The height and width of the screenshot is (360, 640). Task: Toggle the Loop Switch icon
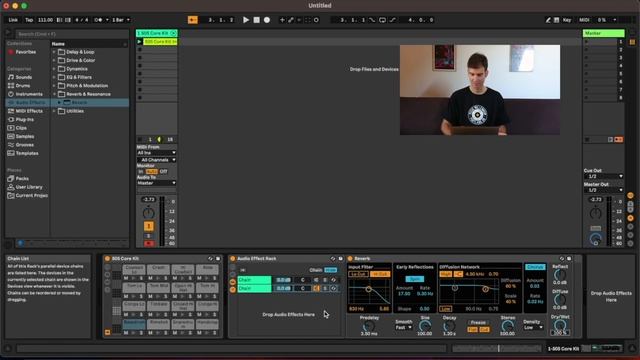[382, 20]
